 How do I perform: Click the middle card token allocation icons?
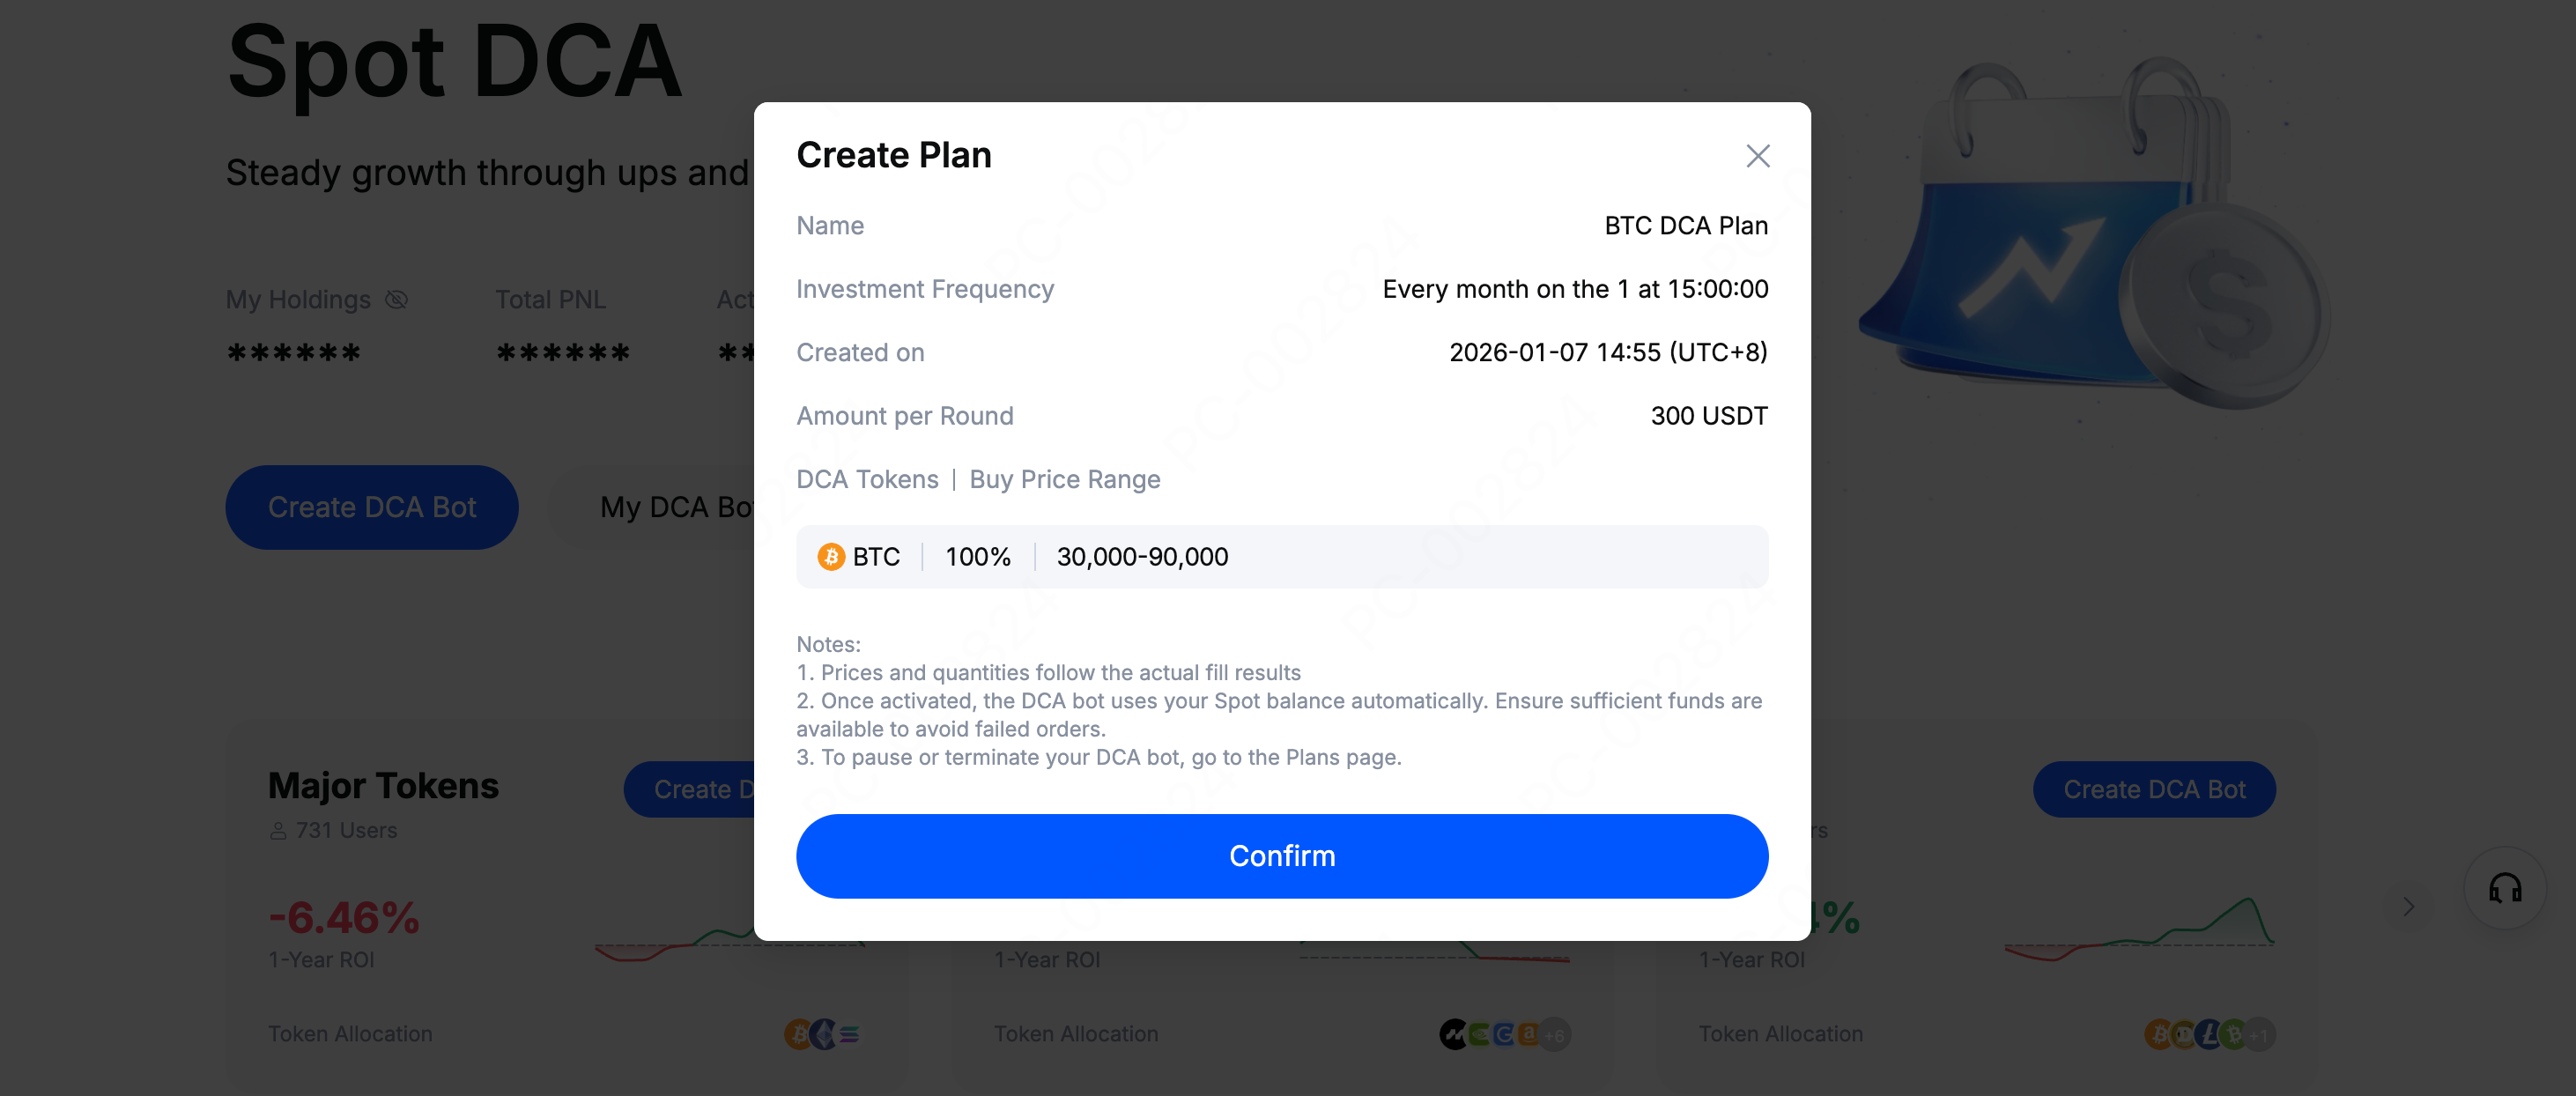1504,1034
